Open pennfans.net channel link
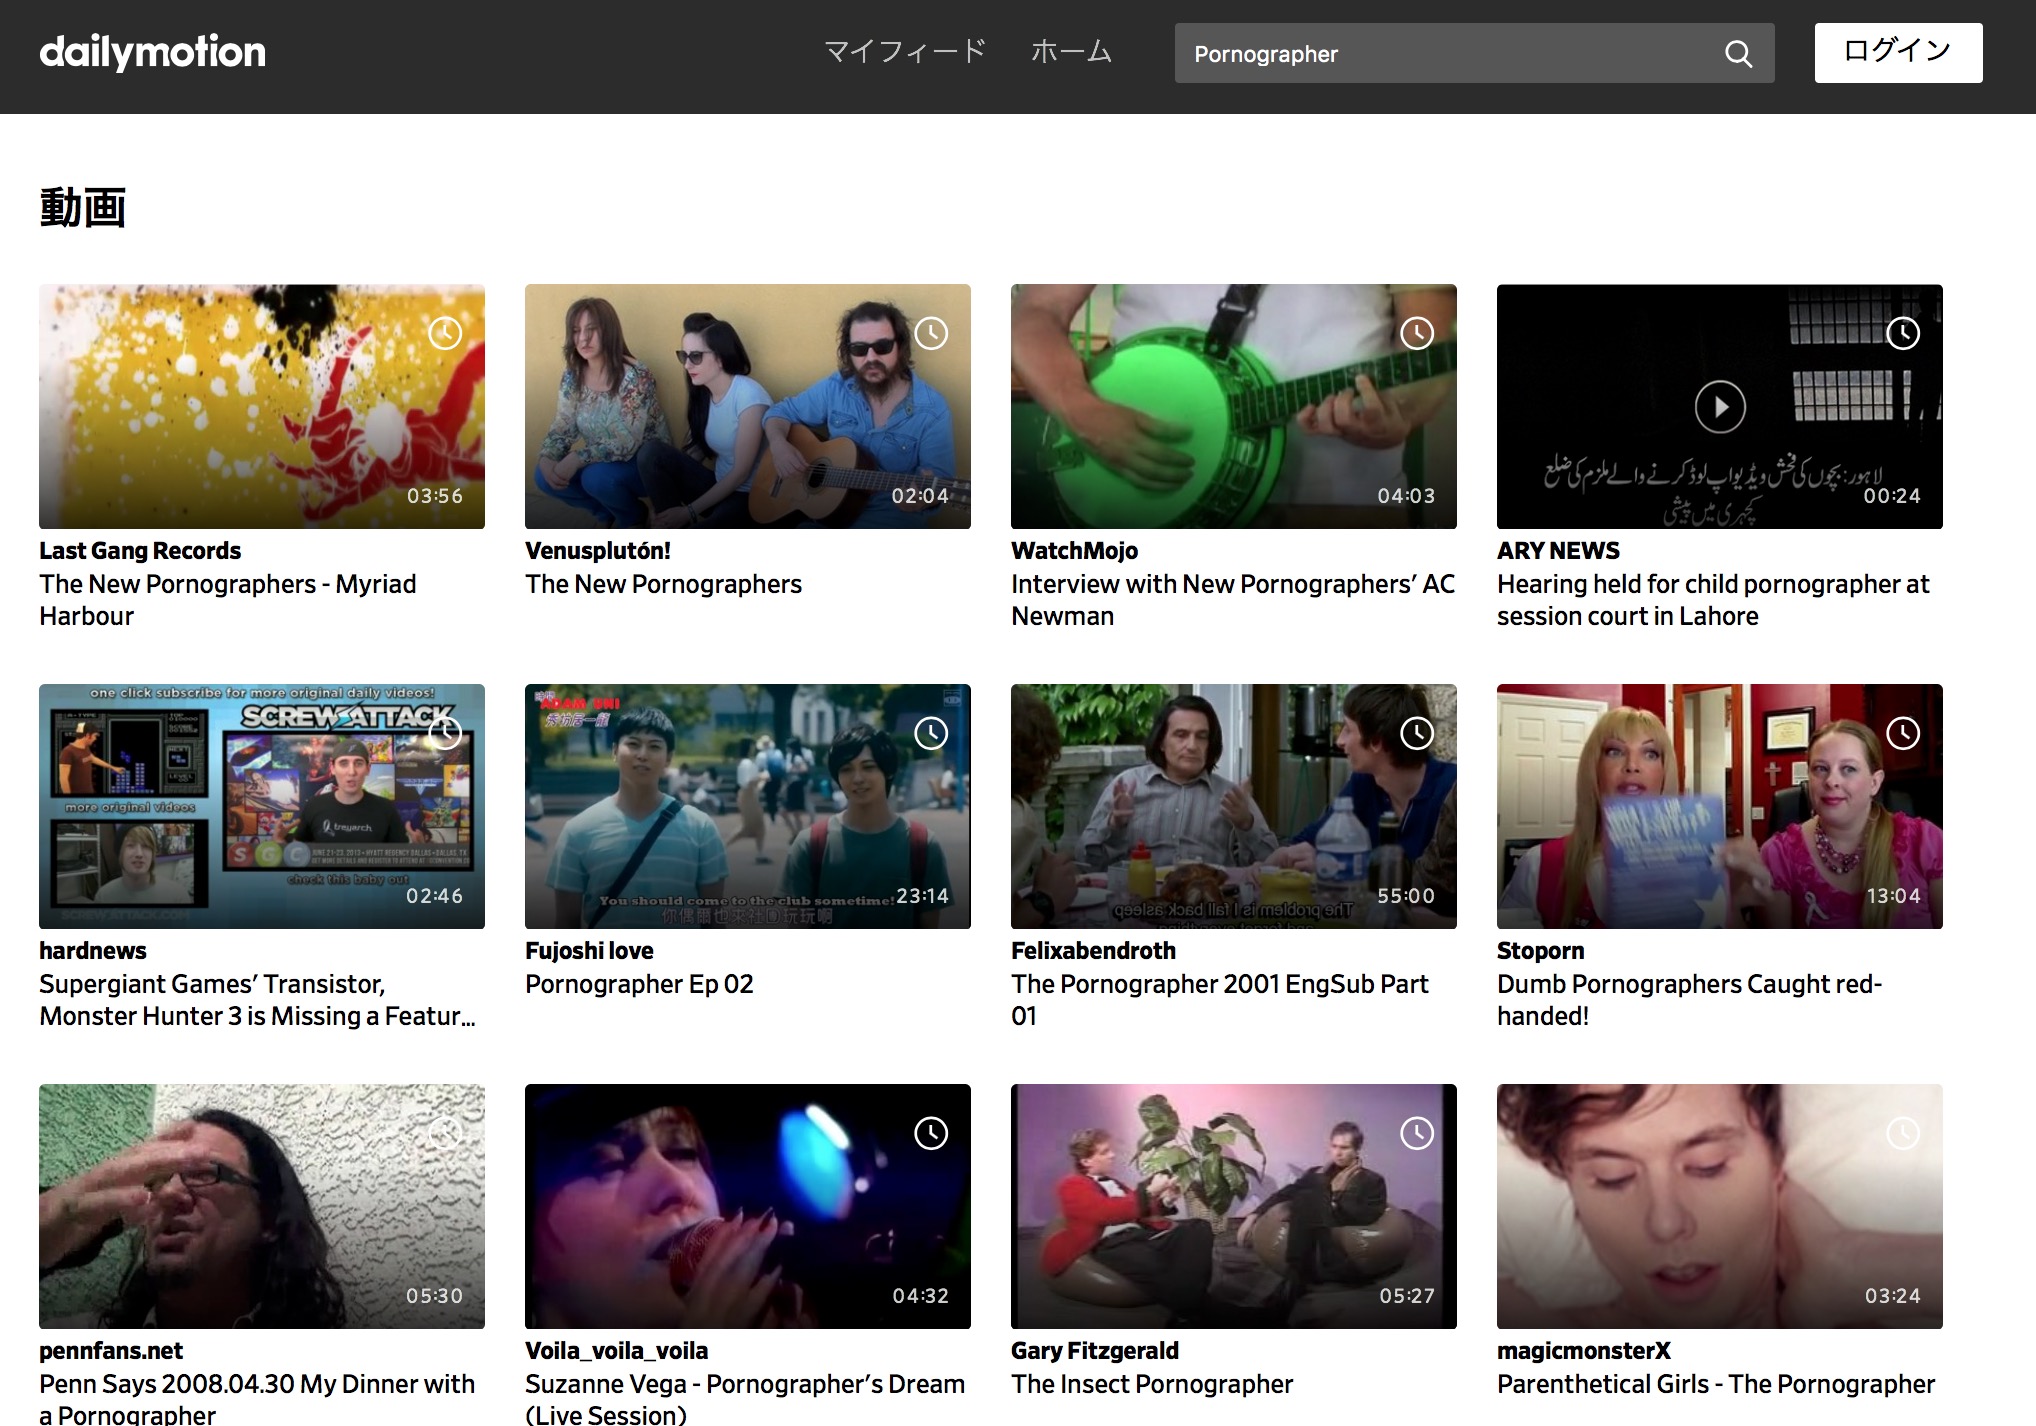Image resolution: width=2036 pixels, height=1426 pixels. coord(111,1351)
